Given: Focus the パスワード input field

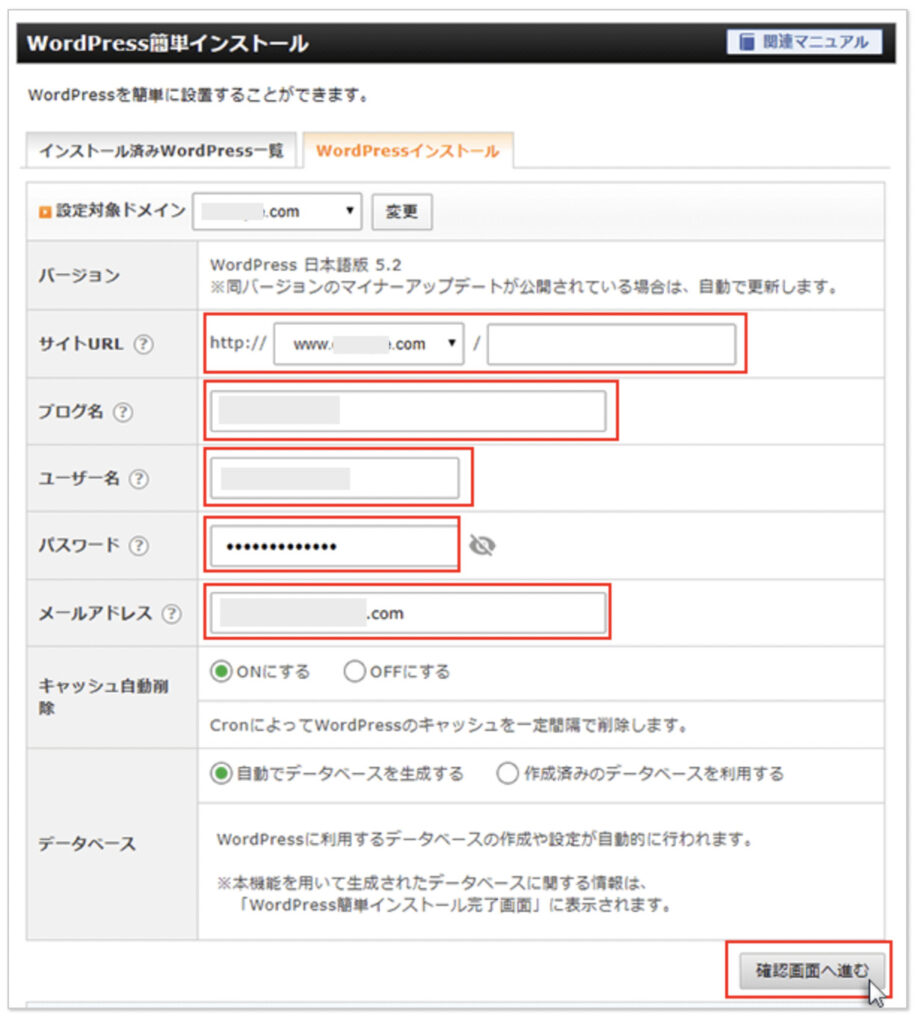Looking at the screenshot, I should [x=334, y=546].
